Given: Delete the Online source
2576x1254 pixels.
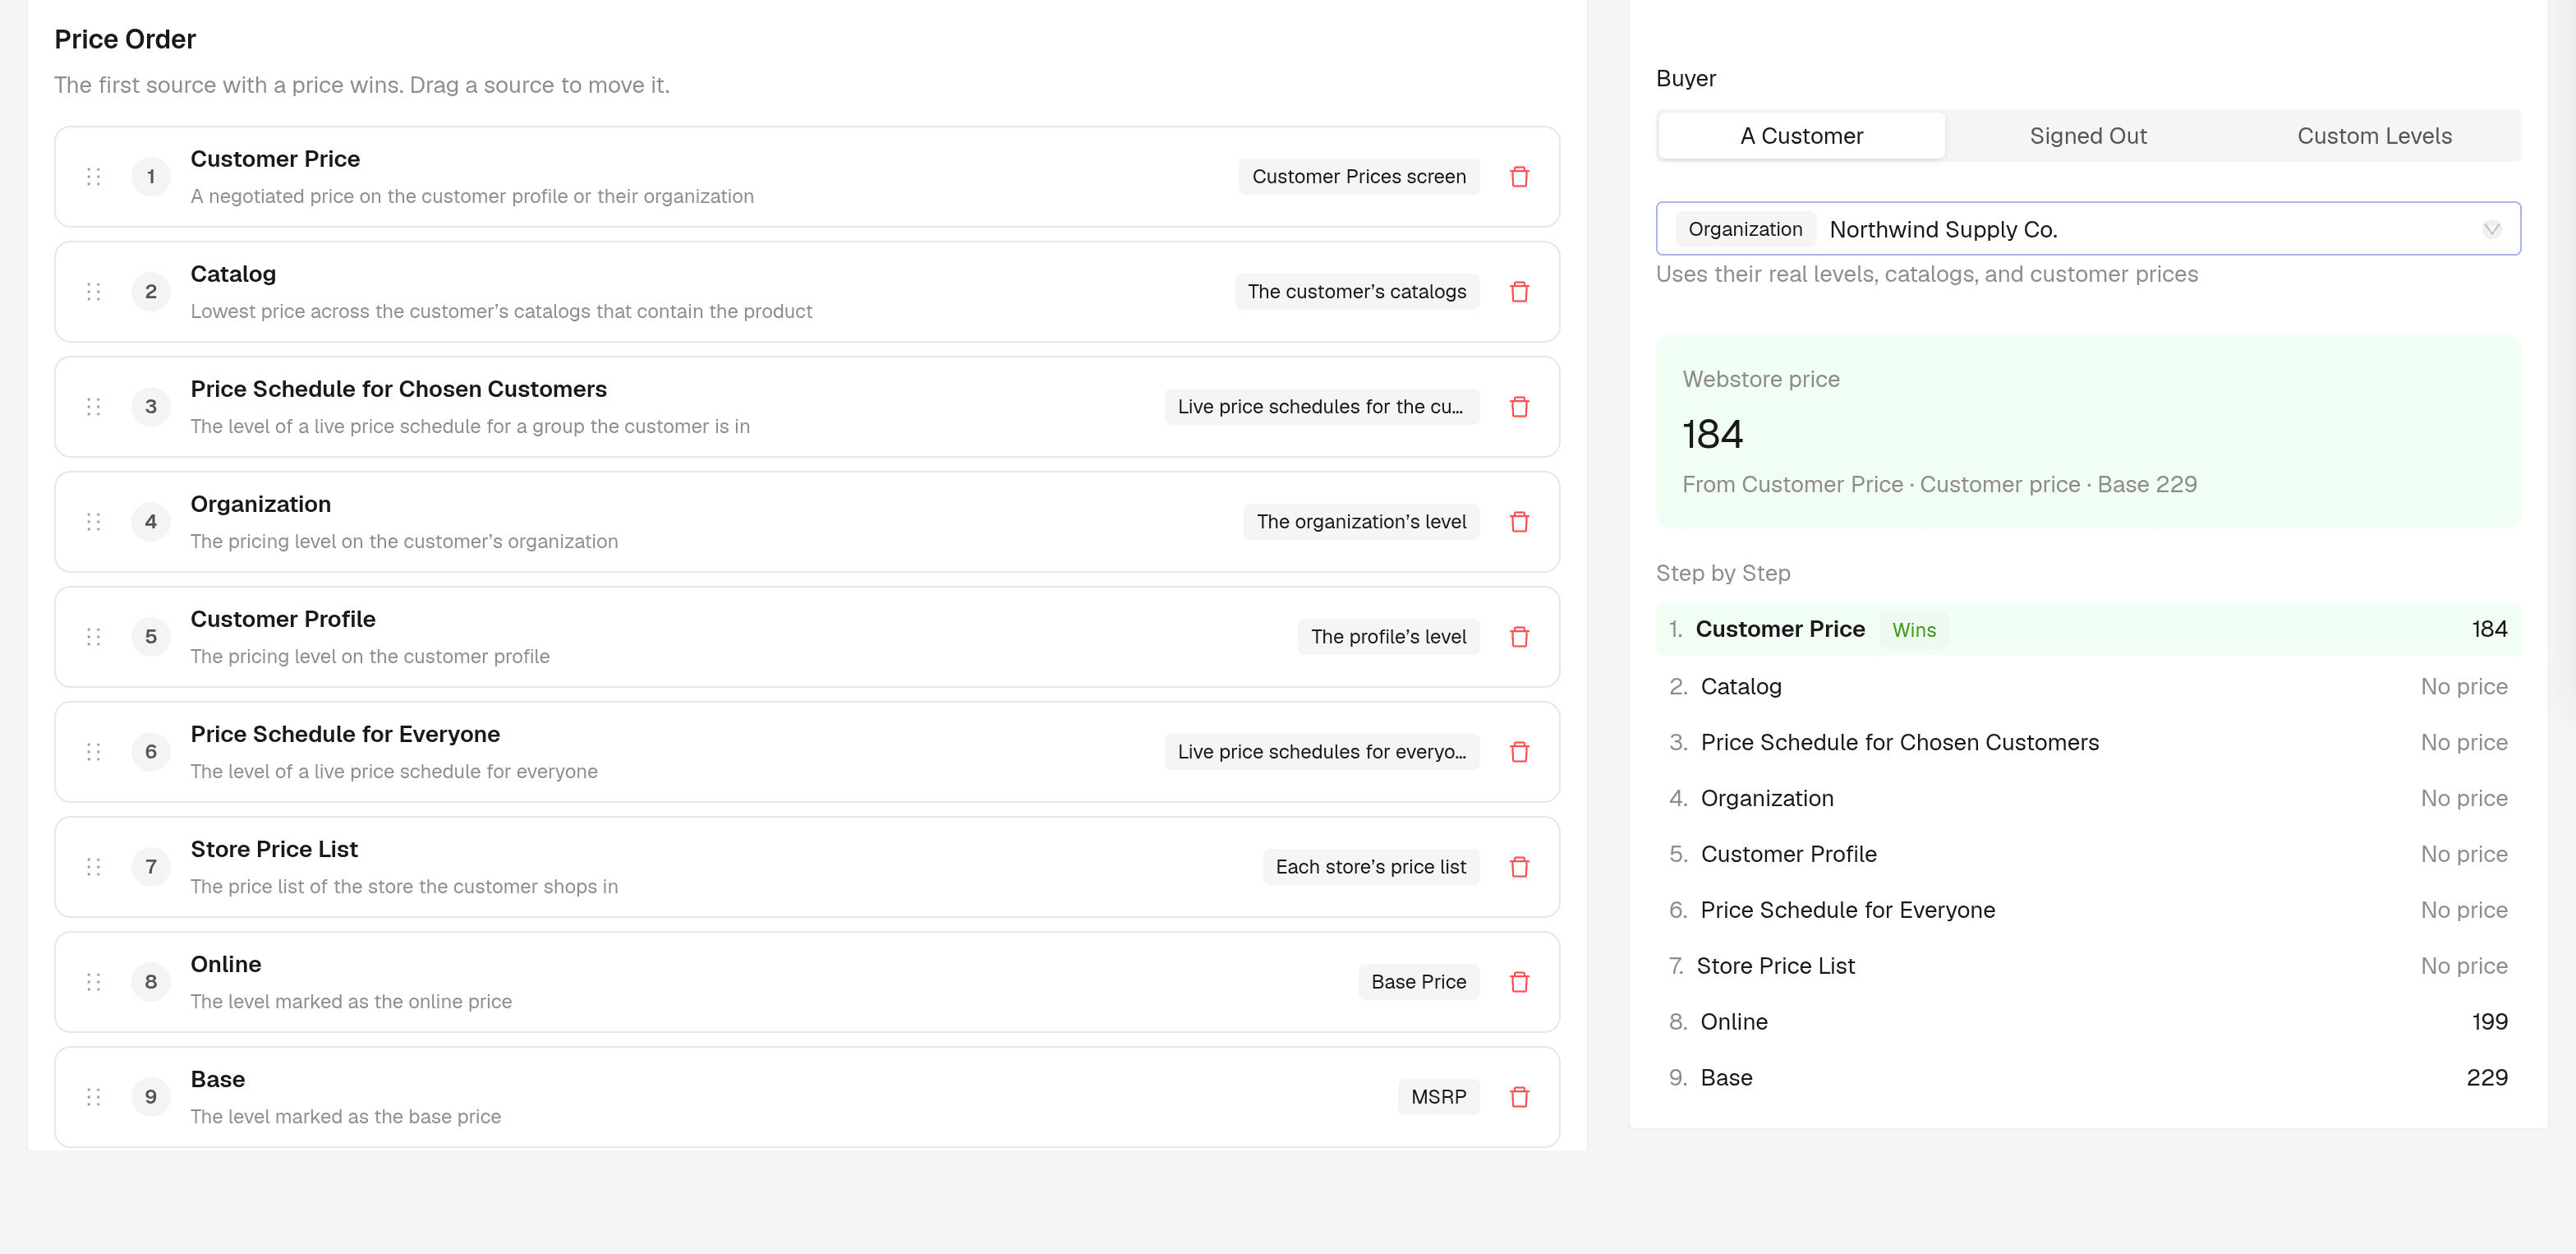Looking at the screenshot, I should [1519, 982].
